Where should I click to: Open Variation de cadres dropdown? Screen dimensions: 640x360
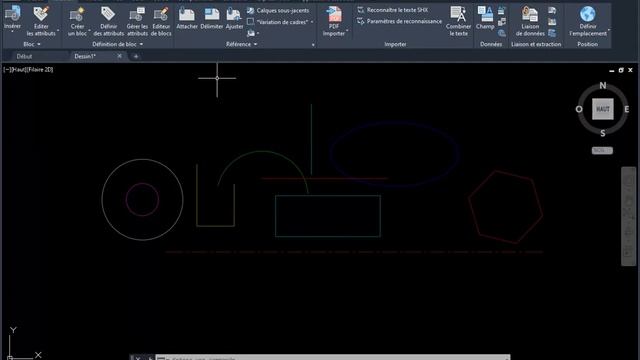[x=312, y=22]
